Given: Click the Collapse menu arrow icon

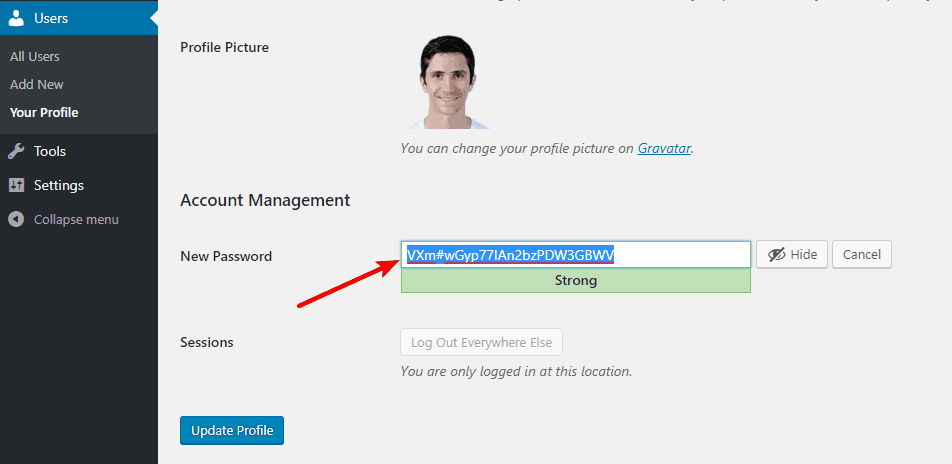Looking at the screenshot, I should tap(16, 219).
